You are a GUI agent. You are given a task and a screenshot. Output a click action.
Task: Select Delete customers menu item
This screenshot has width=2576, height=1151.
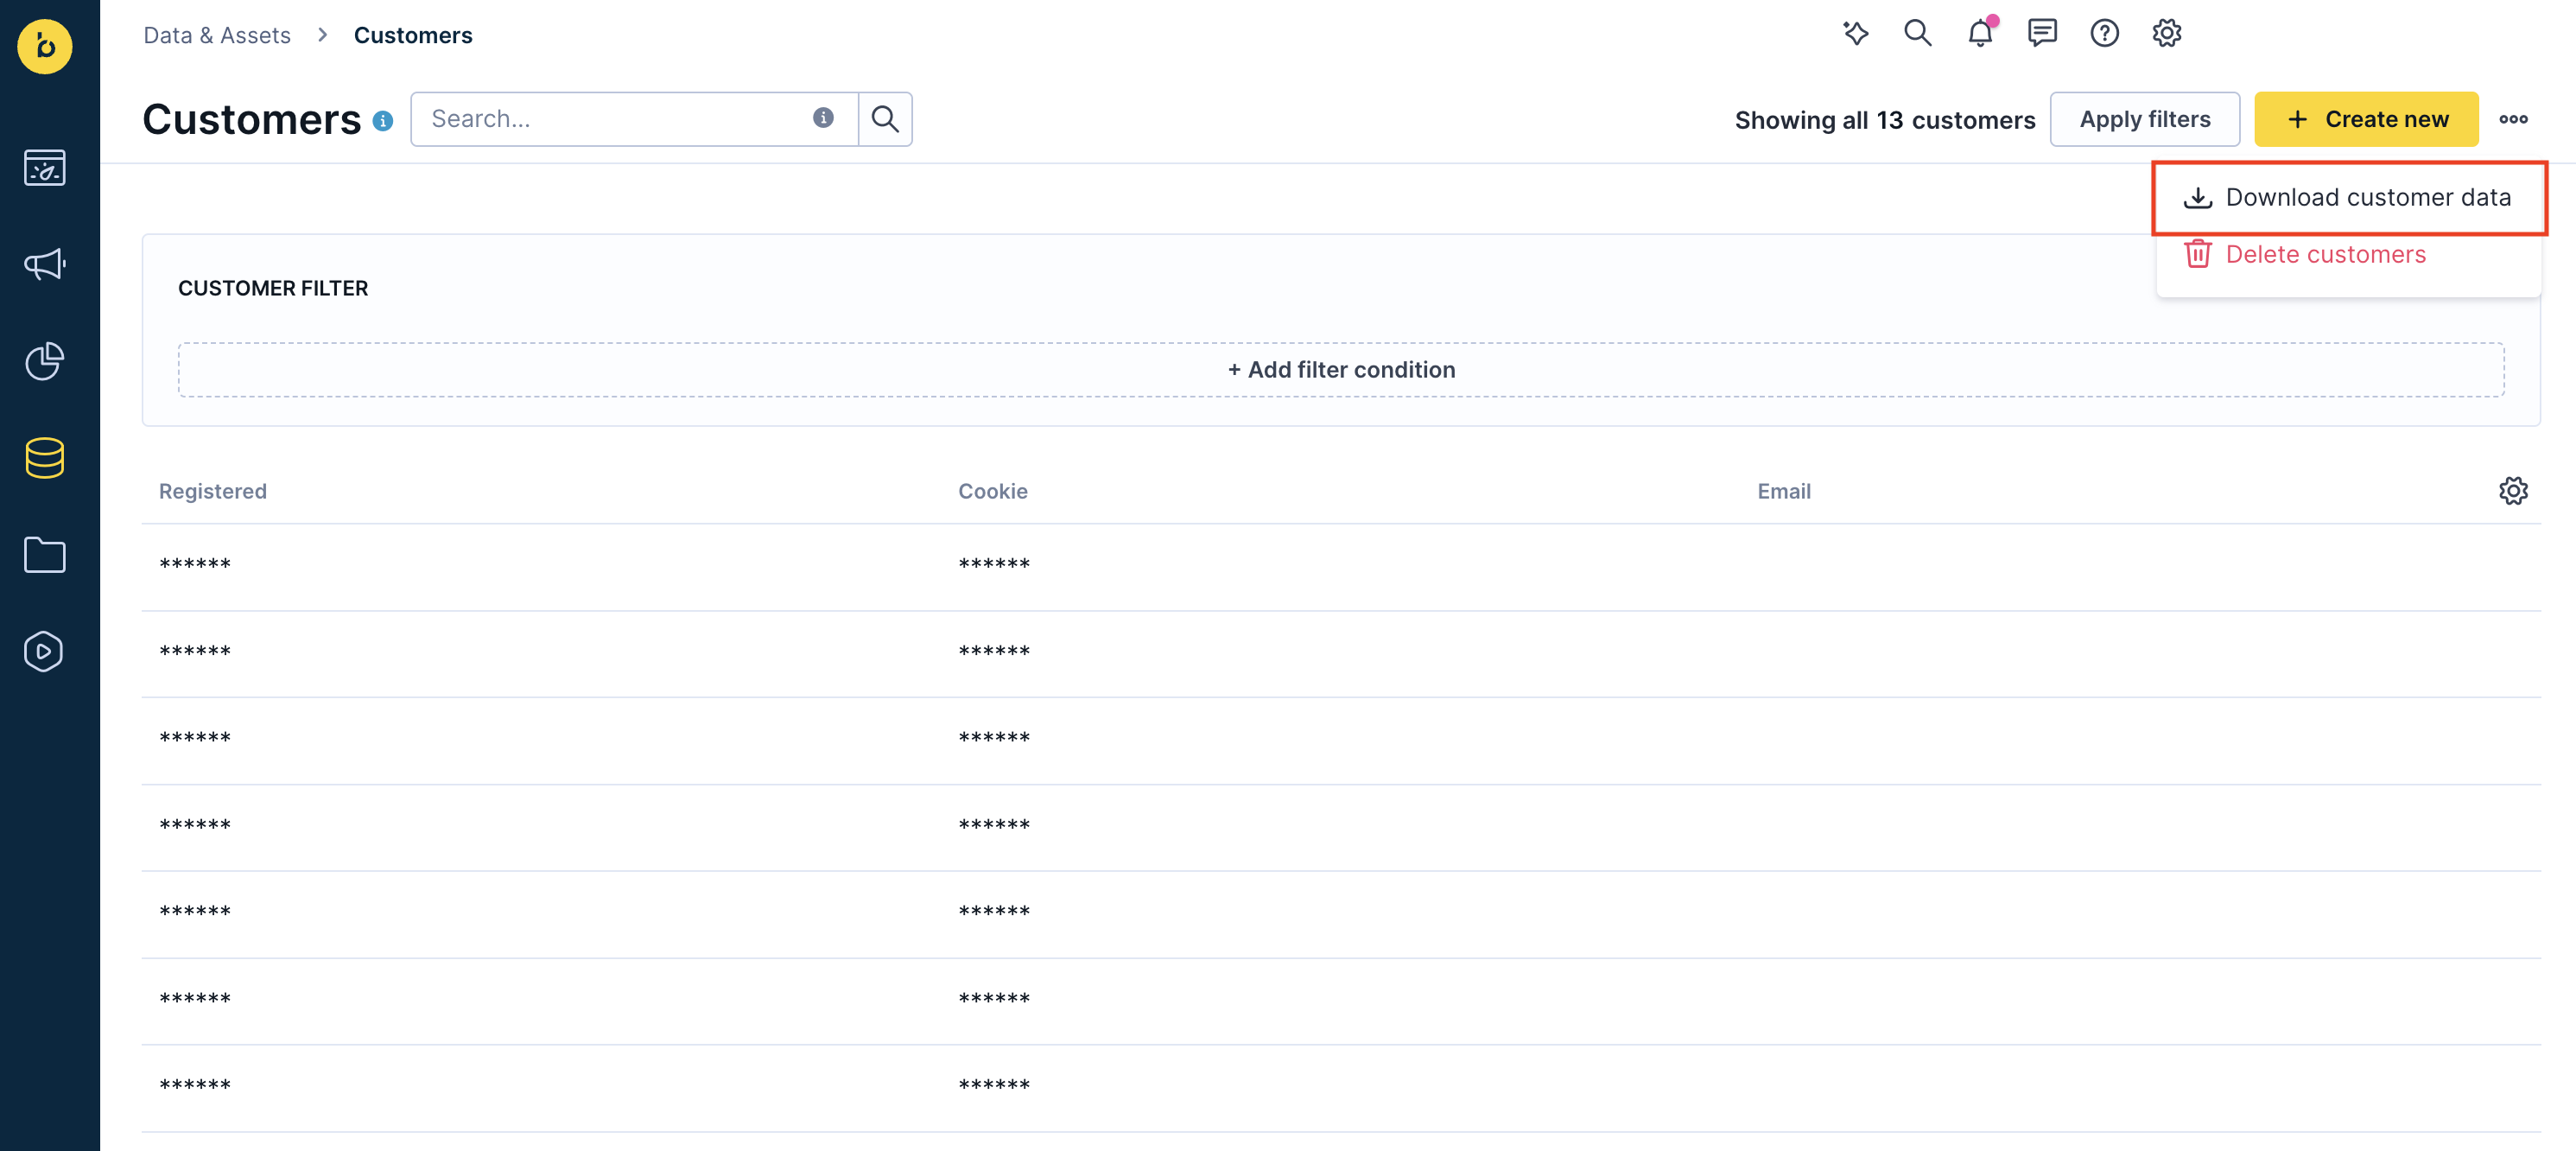(2348, 254)
